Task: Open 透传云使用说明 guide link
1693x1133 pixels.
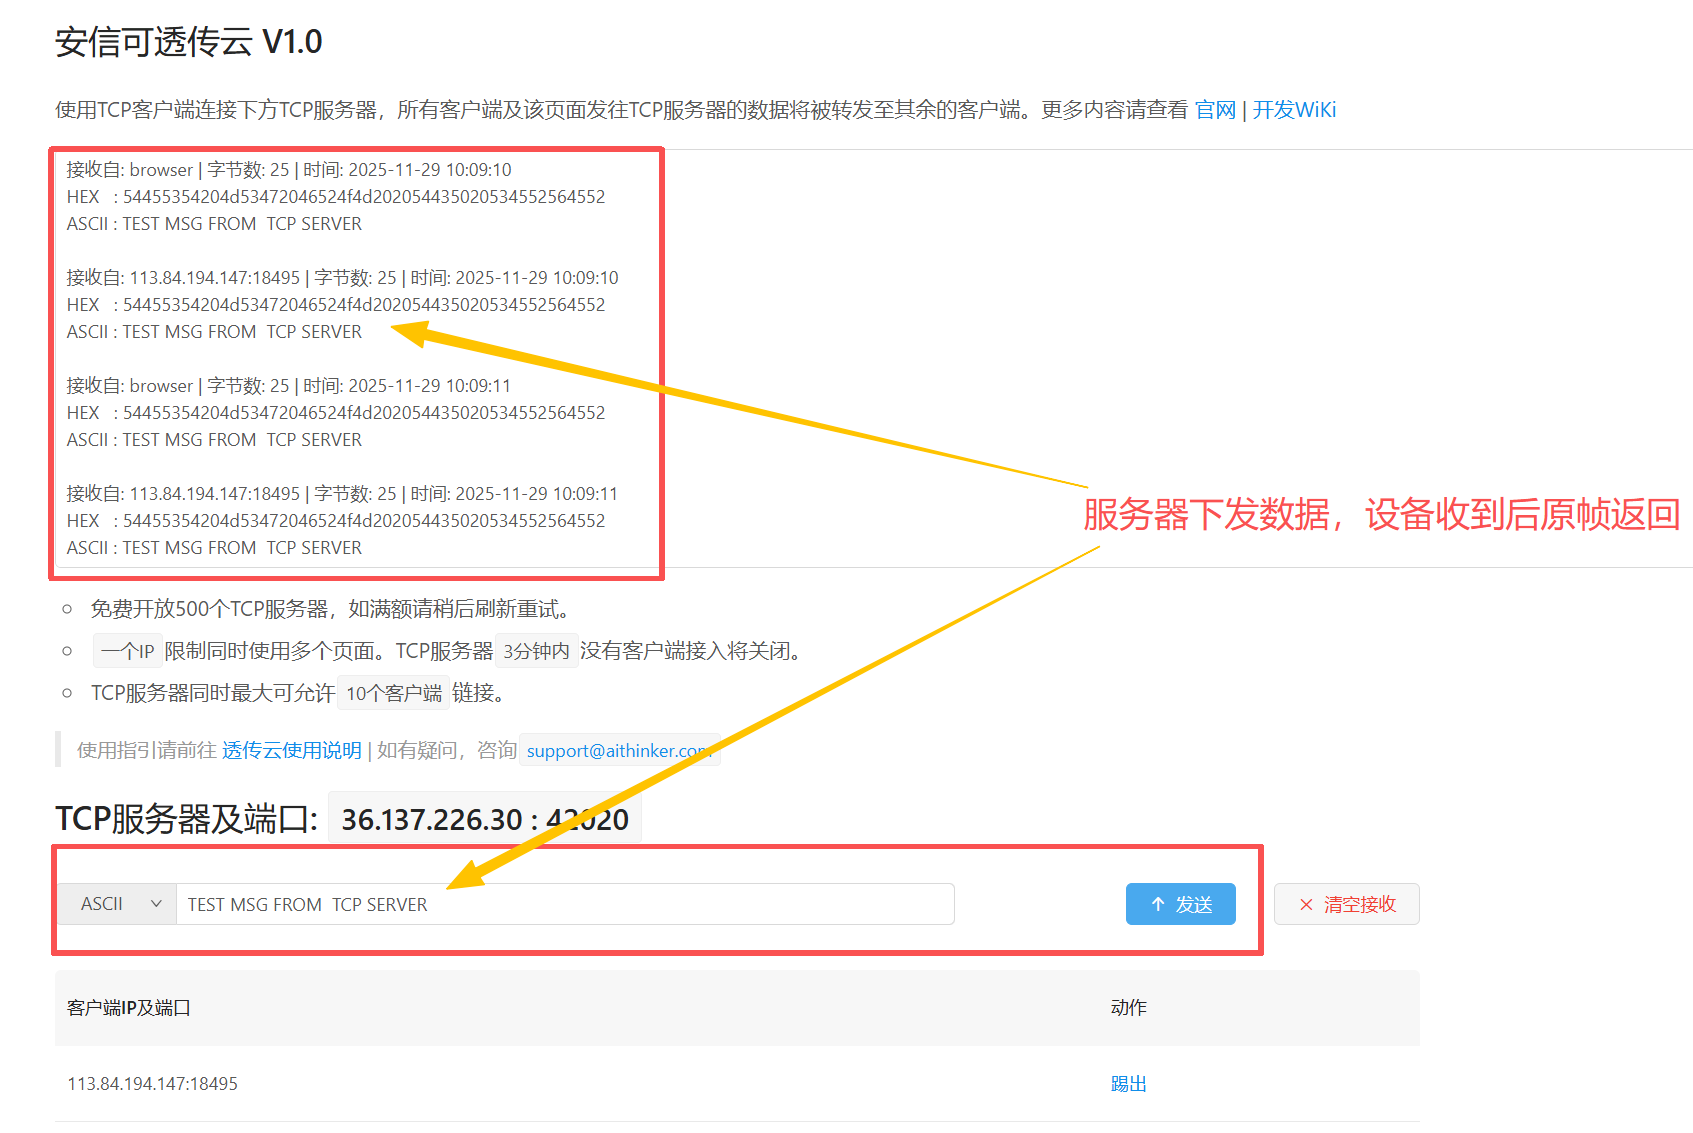Action: coord(292,750)
